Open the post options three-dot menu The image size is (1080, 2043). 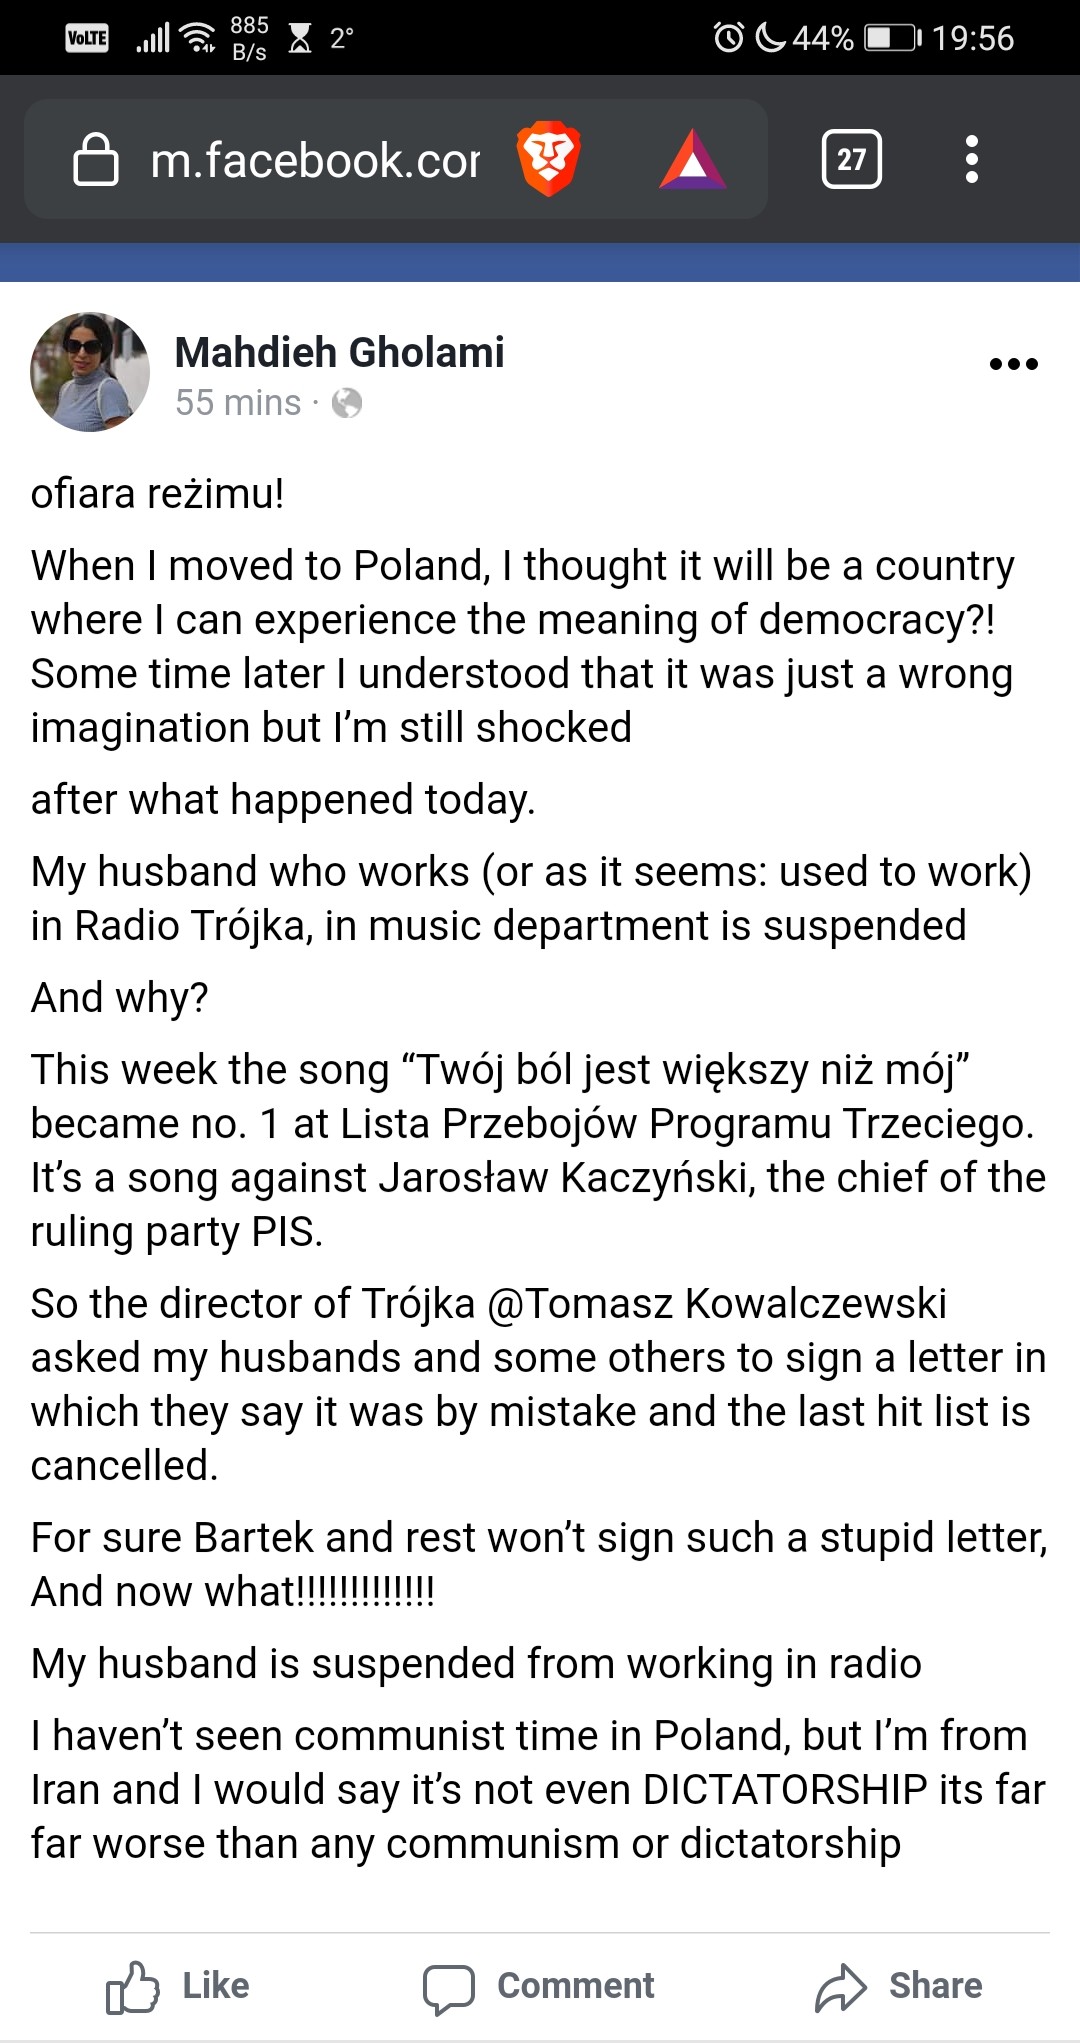click(x=1013, y=364)
